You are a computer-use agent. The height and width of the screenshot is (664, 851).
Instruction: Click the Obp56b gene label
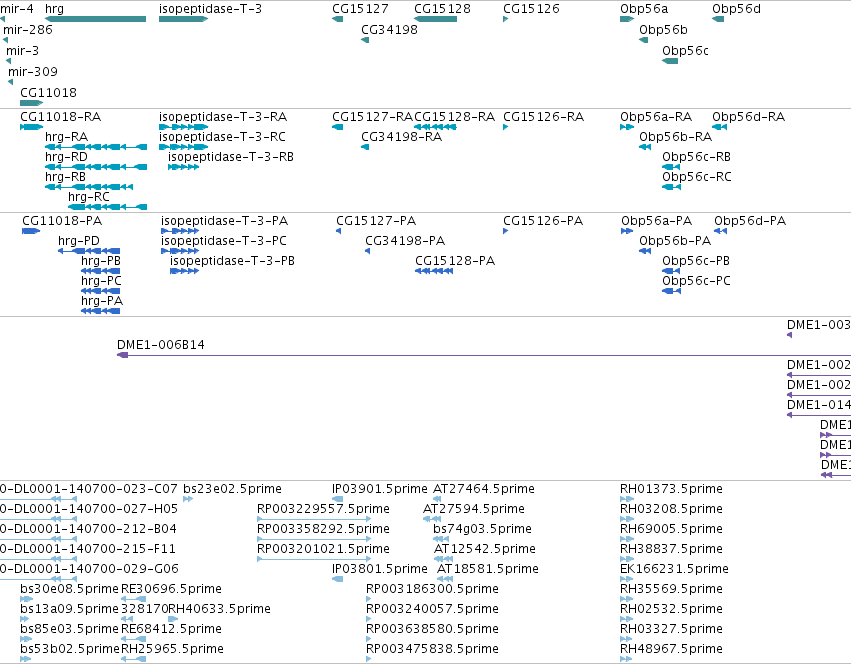663,29
